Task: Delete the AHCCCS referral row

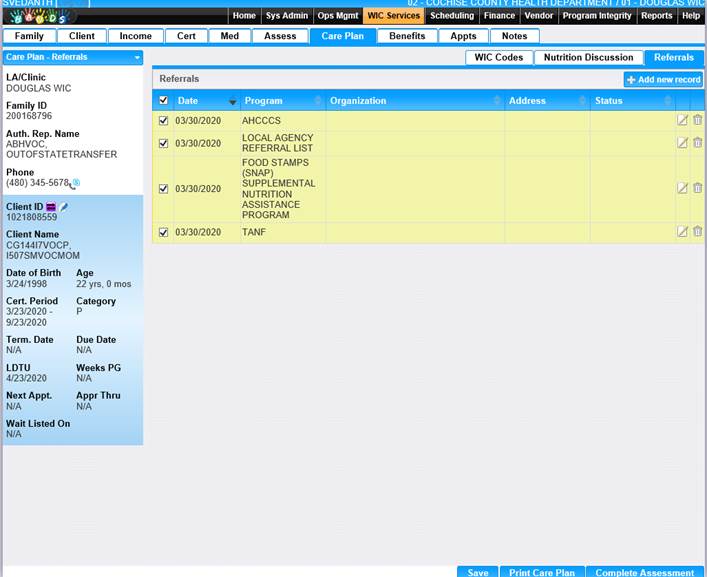Action: (x=698, y=119)
